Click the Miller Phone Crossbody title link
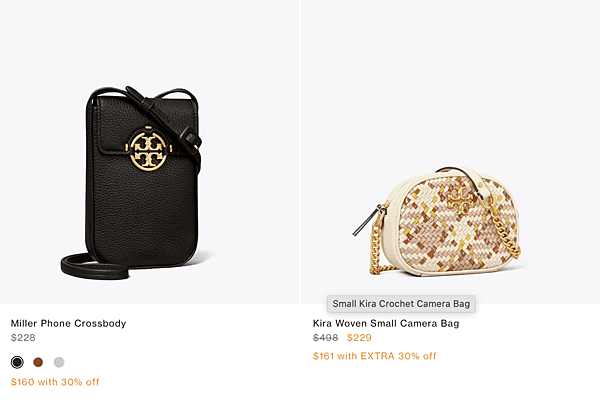Screen dimensions: 600x405 68,323
